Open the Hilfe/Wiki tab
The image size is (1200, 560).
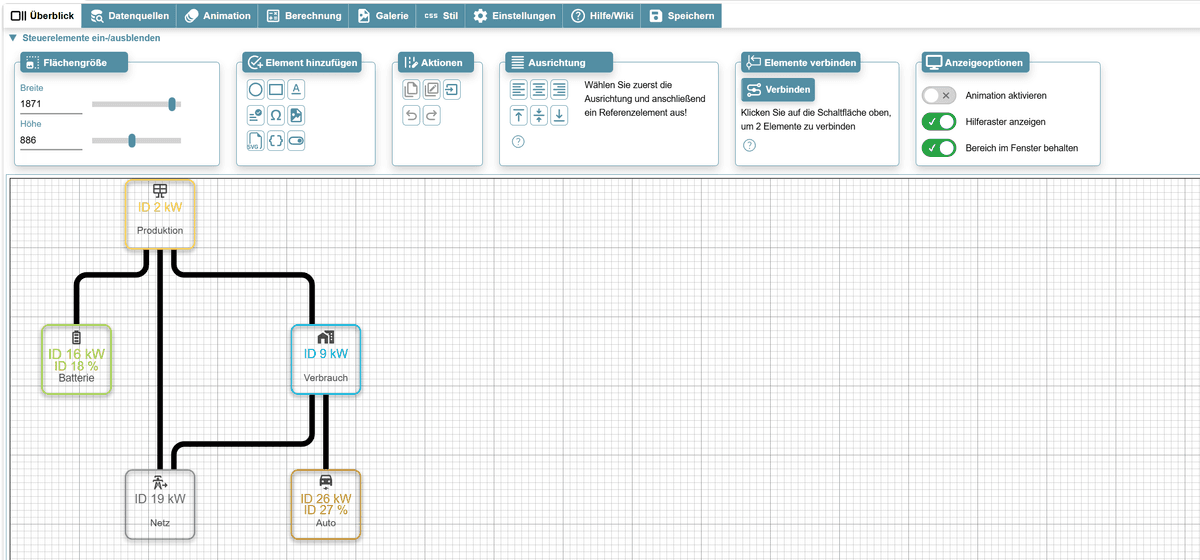point(600,16)
